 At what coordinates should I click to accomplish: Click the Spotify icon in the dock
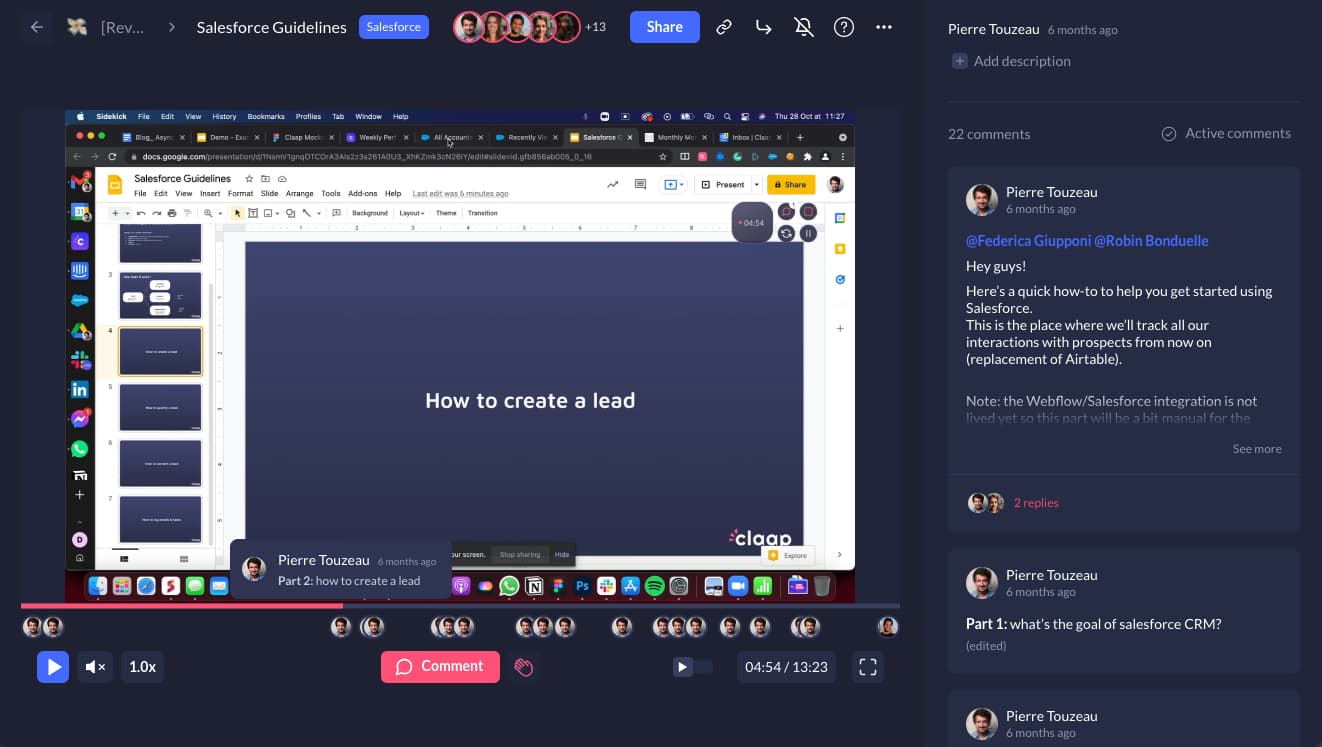tap(655, 586)
